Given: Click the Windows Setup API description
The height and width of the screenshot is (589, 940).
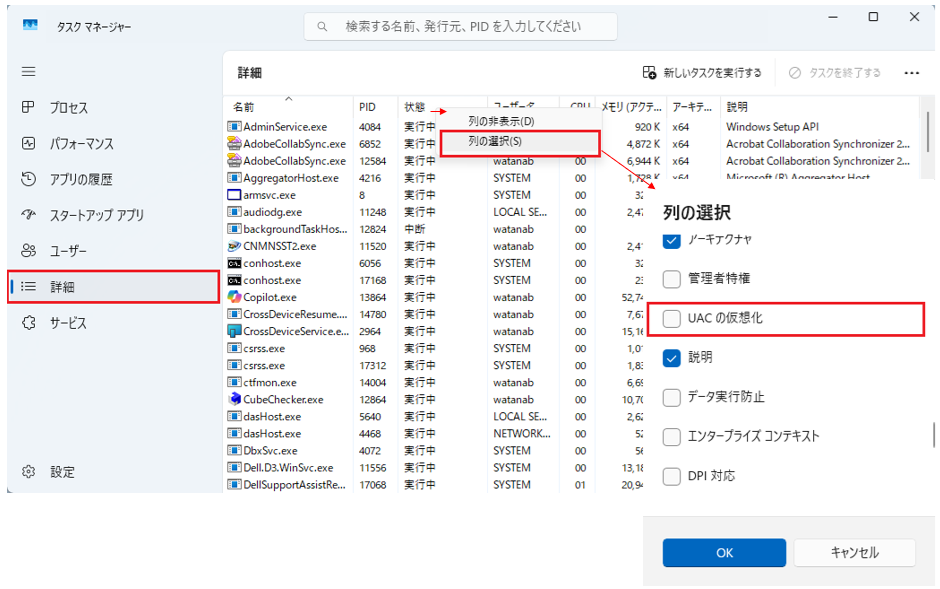Looking at the screenshot, I should 772,126.
